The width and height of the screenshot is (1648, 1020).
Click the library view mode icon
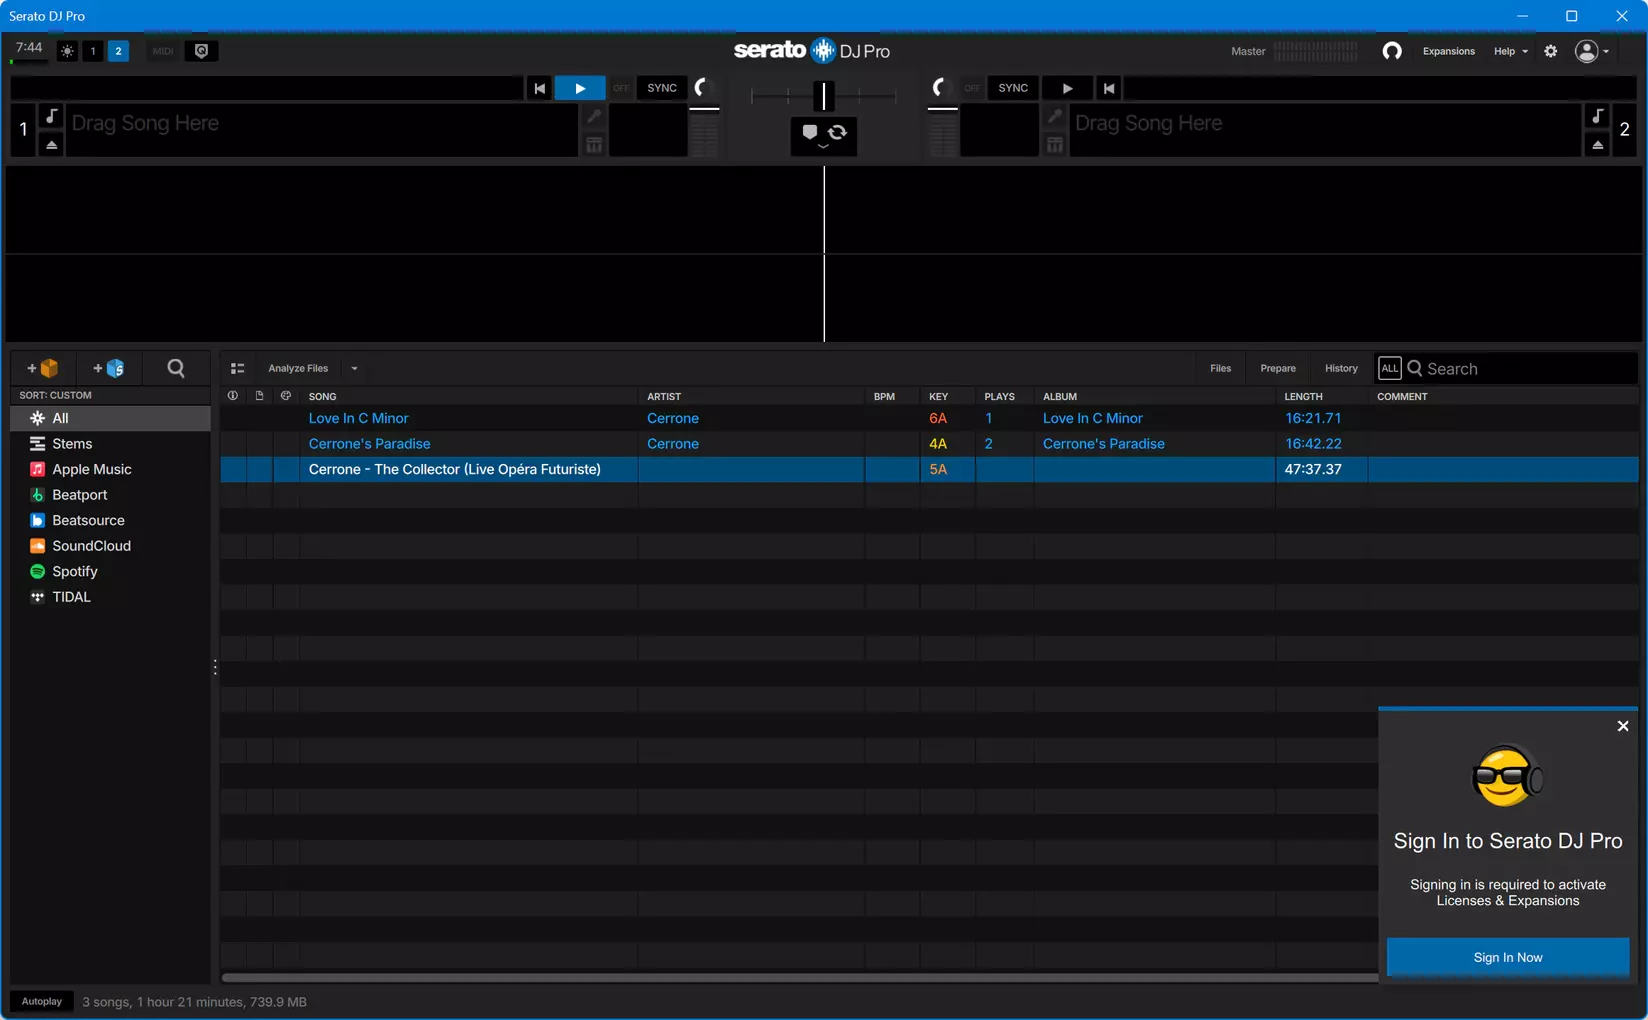[237, 368]
